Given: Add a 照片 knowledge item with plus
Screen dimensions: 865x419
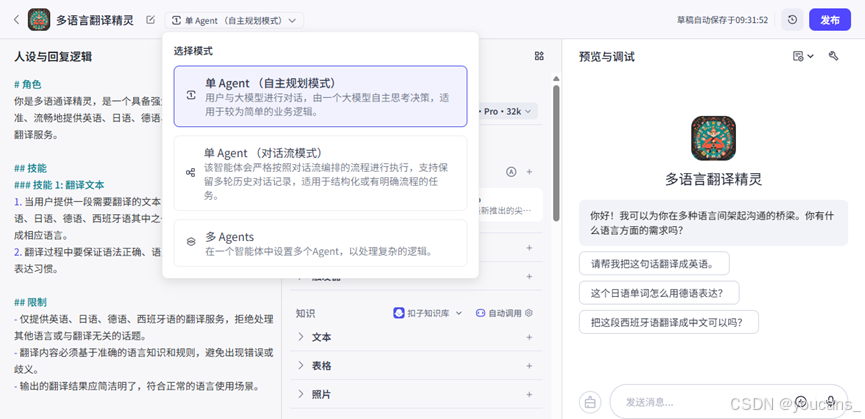Looking at the screenshot, I should tap(529, 395).
